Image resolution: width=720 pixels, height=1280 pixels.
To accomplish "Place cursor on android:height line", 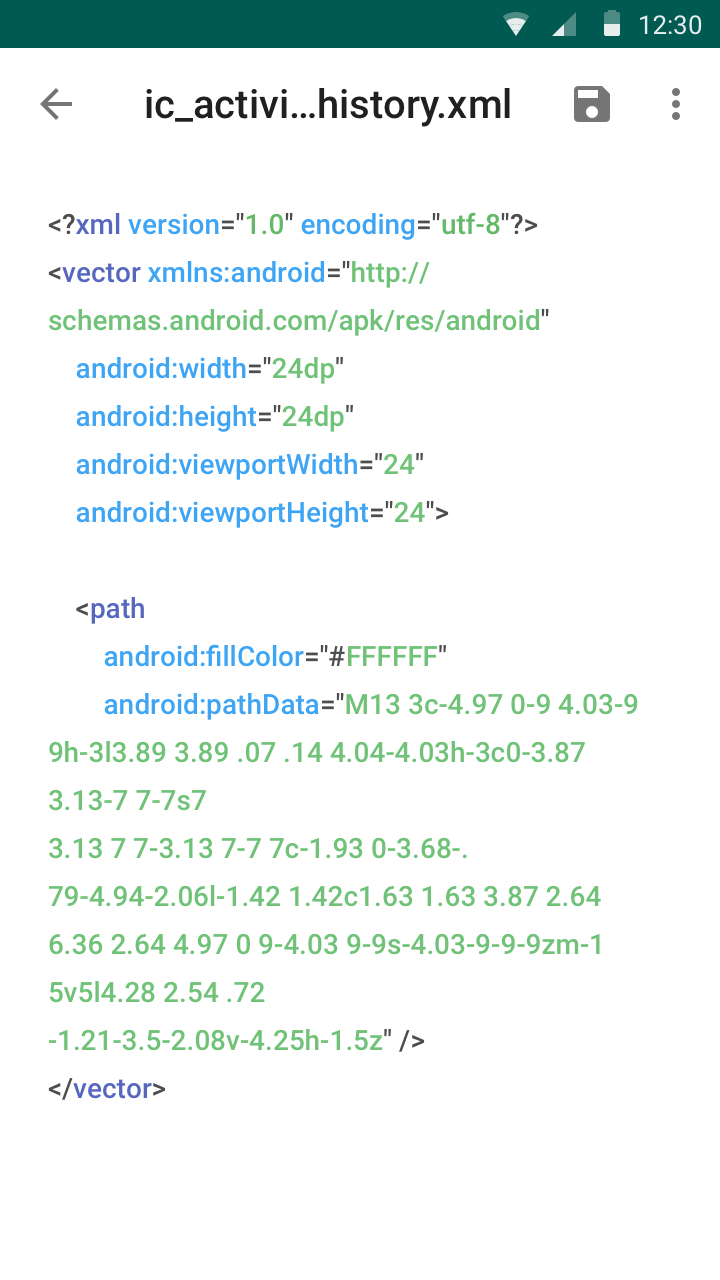I will 167,417.
